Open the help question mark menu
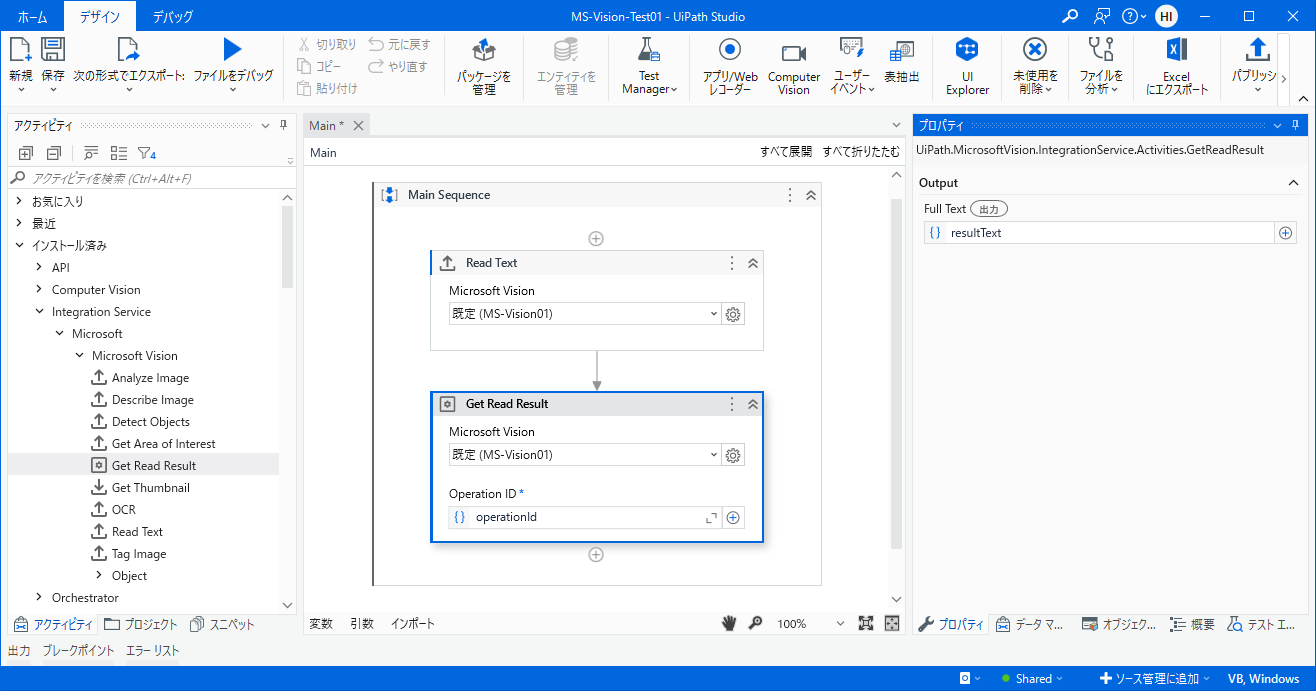This screenshot has height=691, width=1316. click(1134, 16)
